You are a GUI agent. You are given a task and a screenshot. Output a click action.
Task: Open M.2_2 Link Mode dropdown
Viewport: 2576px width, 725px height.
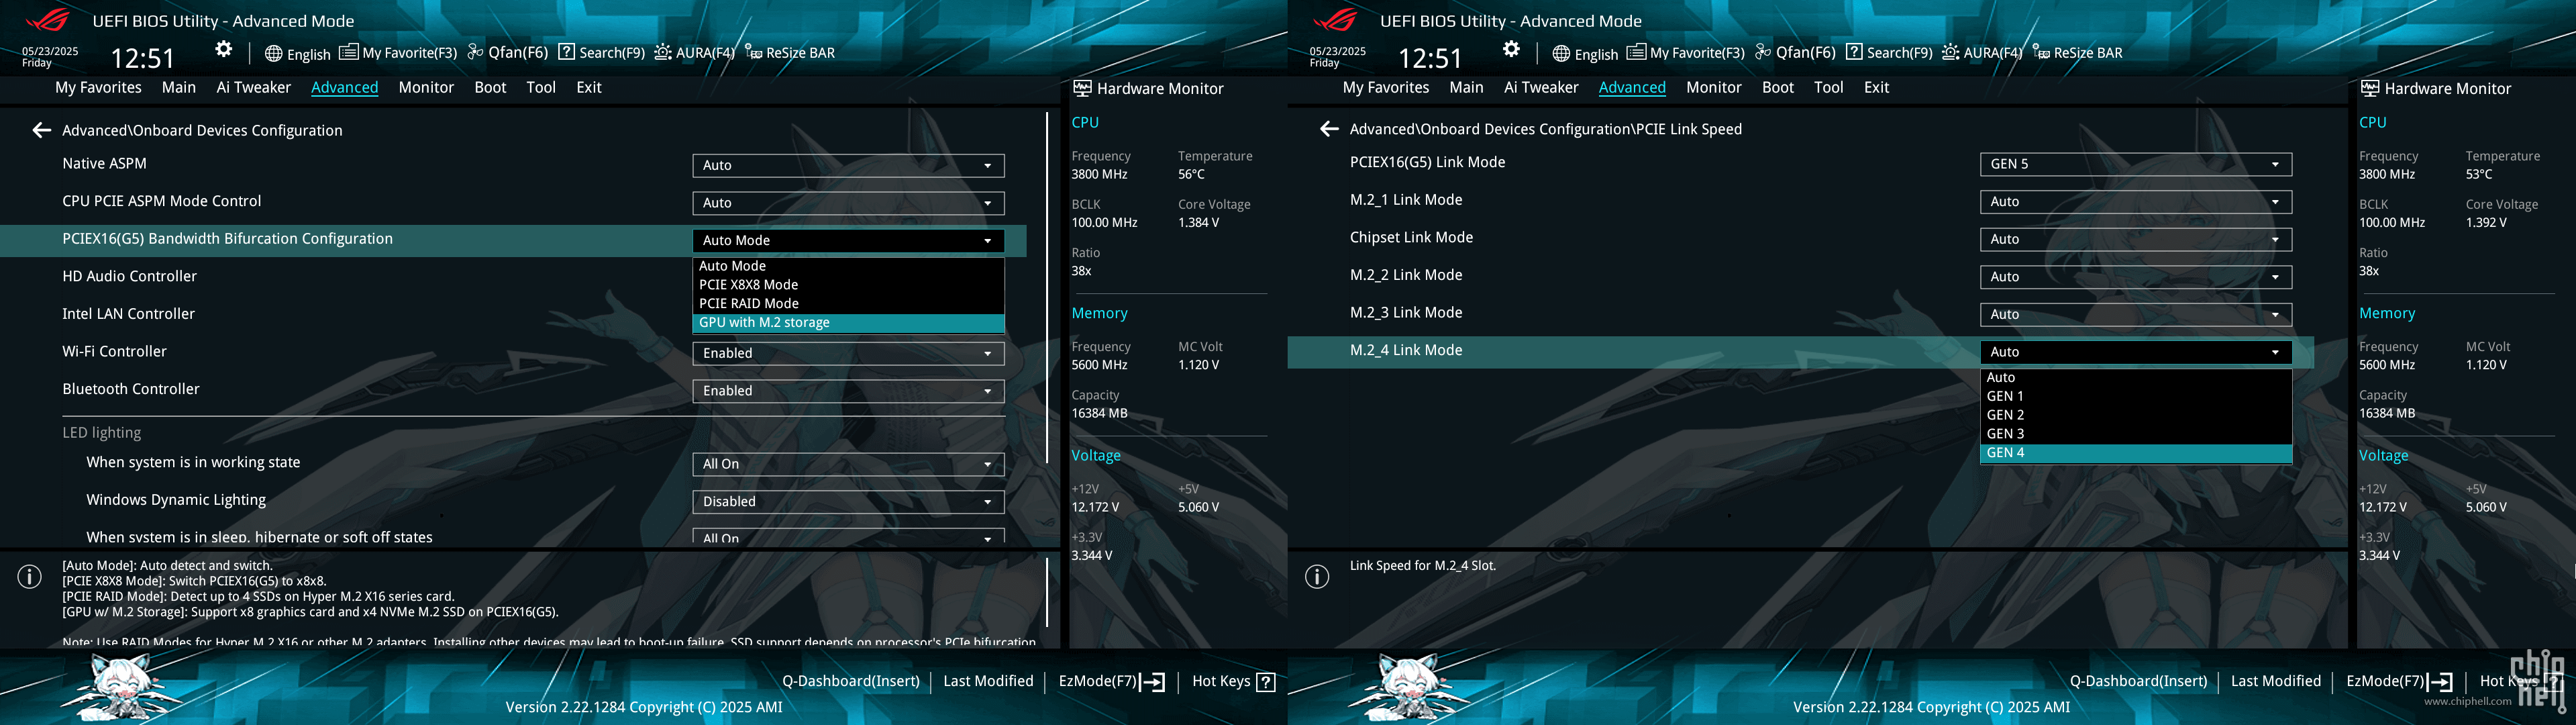point(2136,277)
